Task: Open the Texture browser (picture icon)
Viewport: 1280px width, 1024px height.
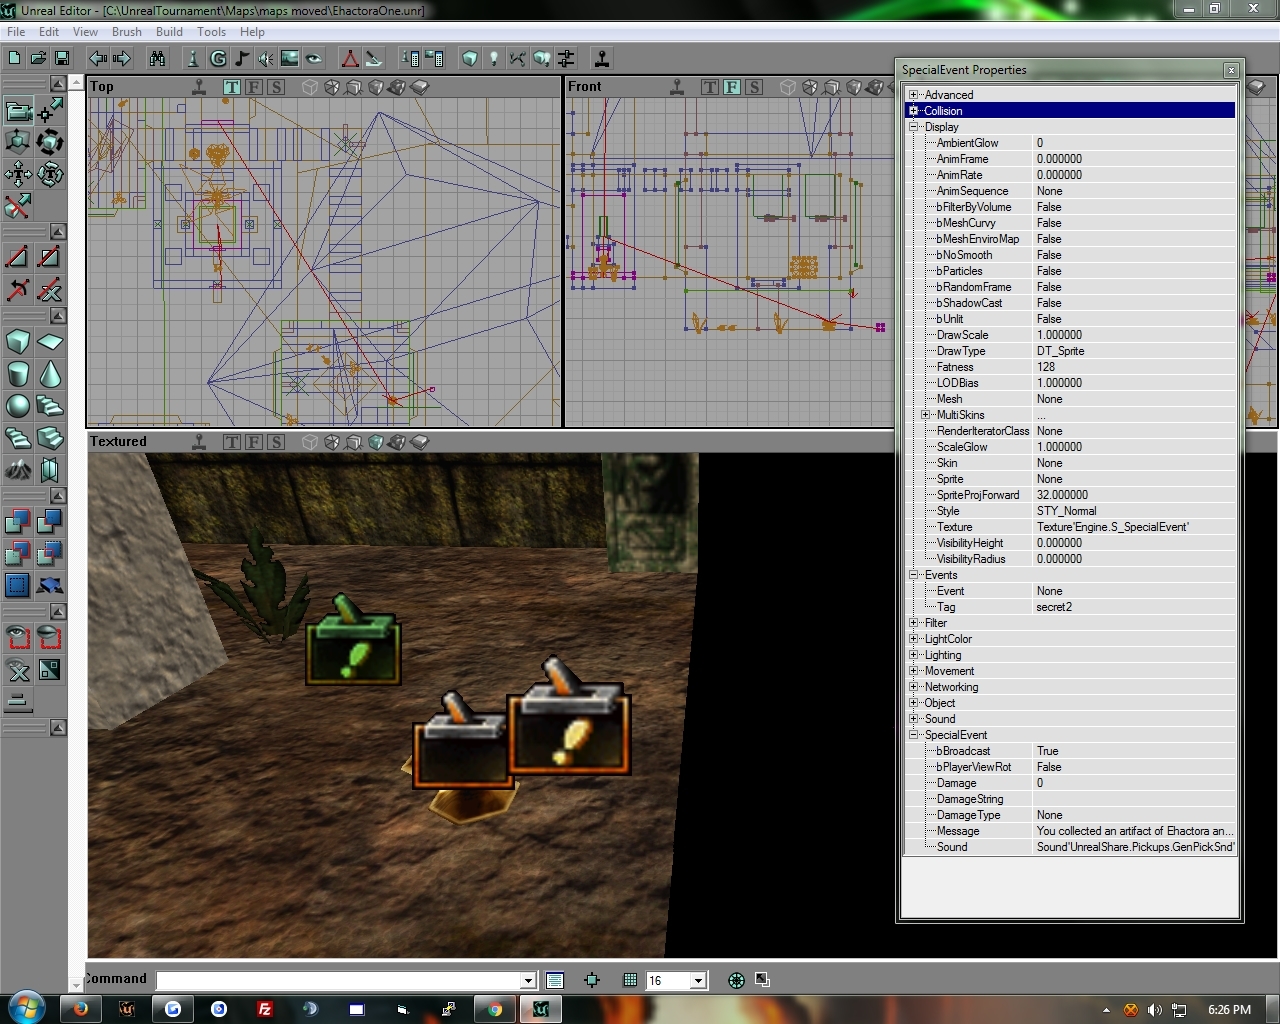Action: click(x=290, y=58)
